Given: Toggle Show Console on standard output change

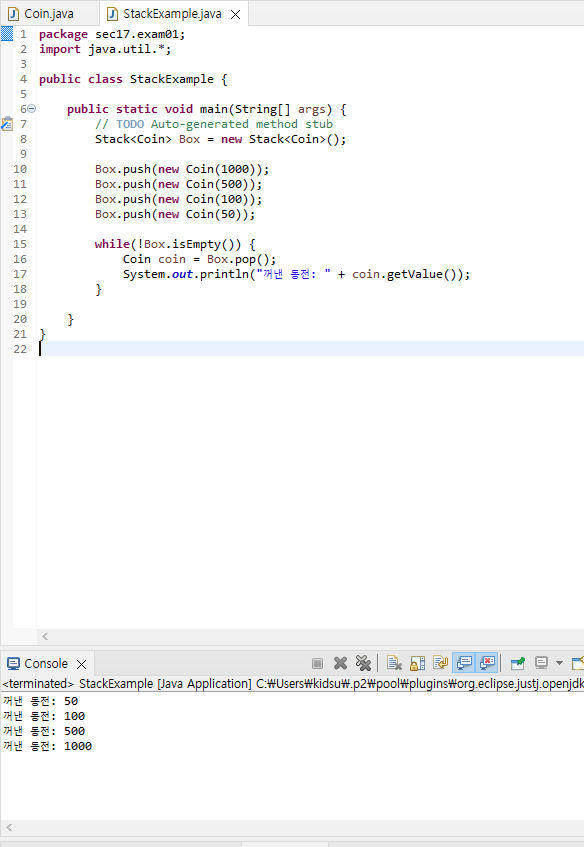Looking at the screenshot, I should click(x=464, y=663).
